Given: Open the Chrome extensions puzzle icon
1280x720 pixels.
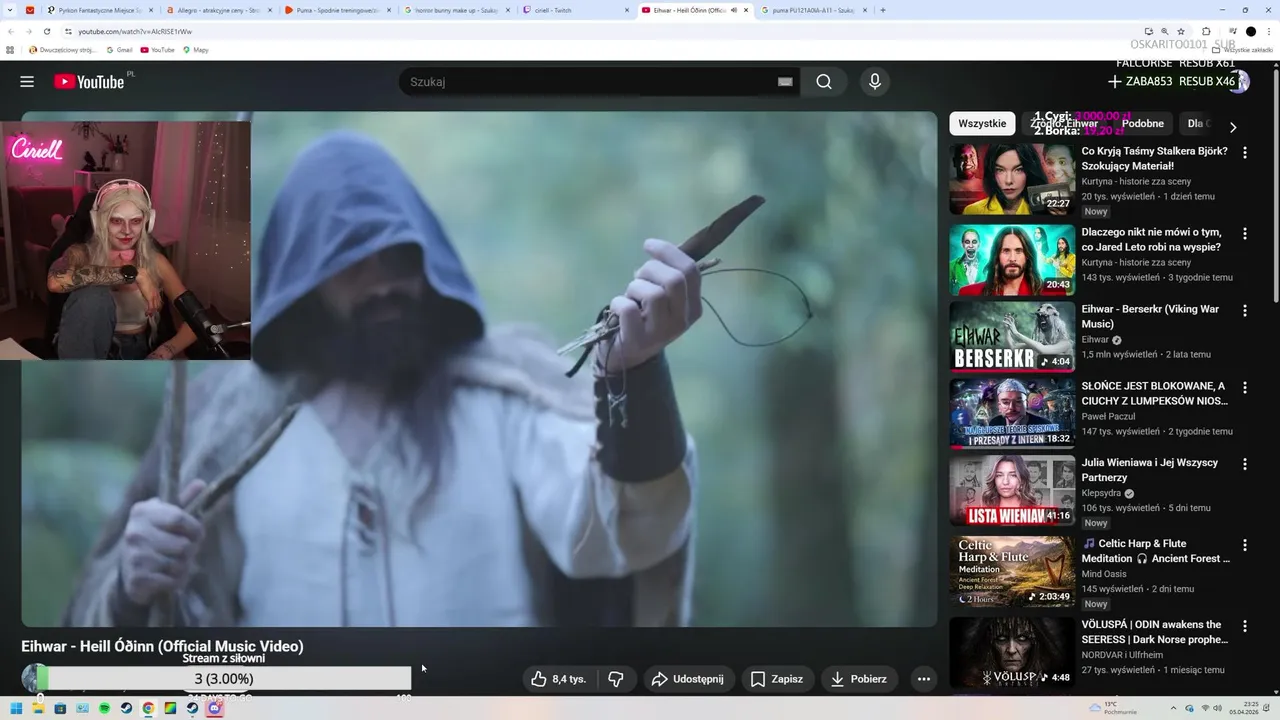Looking at the screenshot, I should click(1206, 31).
